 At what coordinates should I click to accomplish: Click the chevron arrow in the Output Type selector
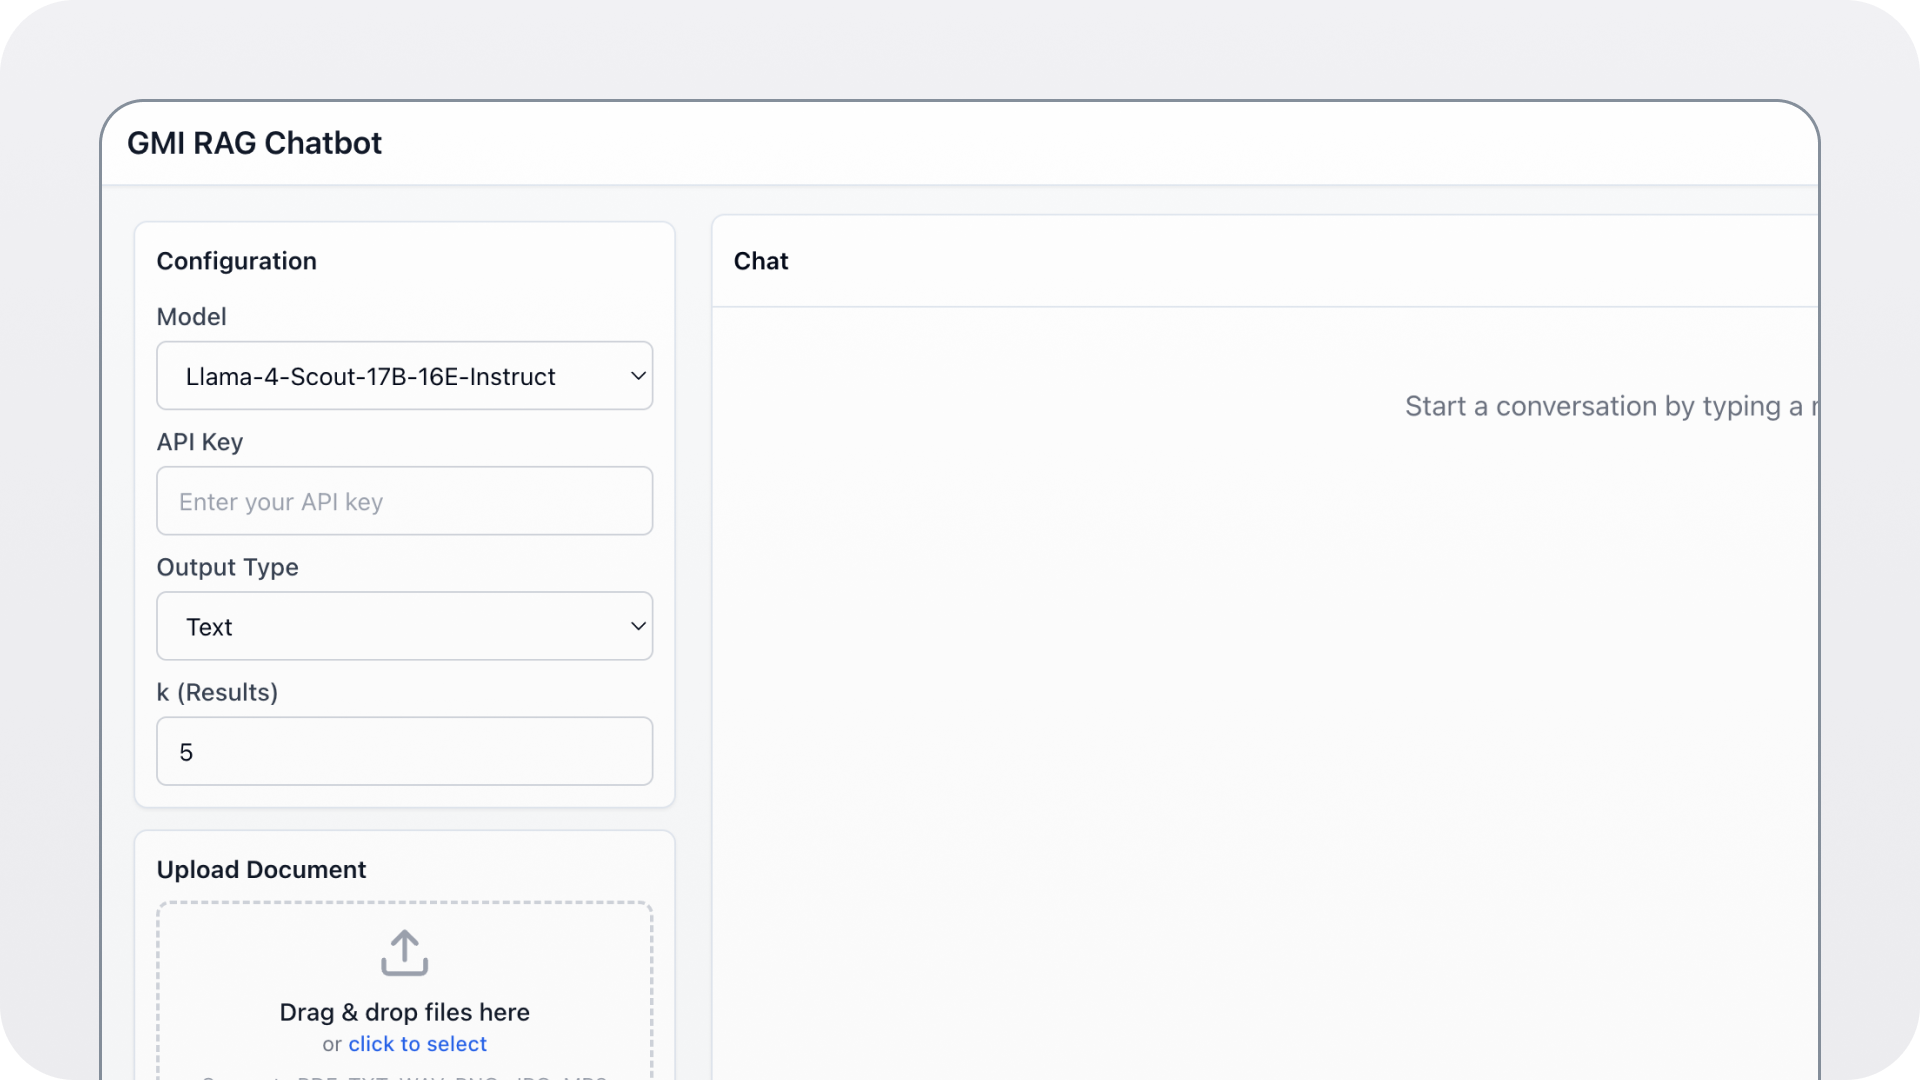click(638, 627)
